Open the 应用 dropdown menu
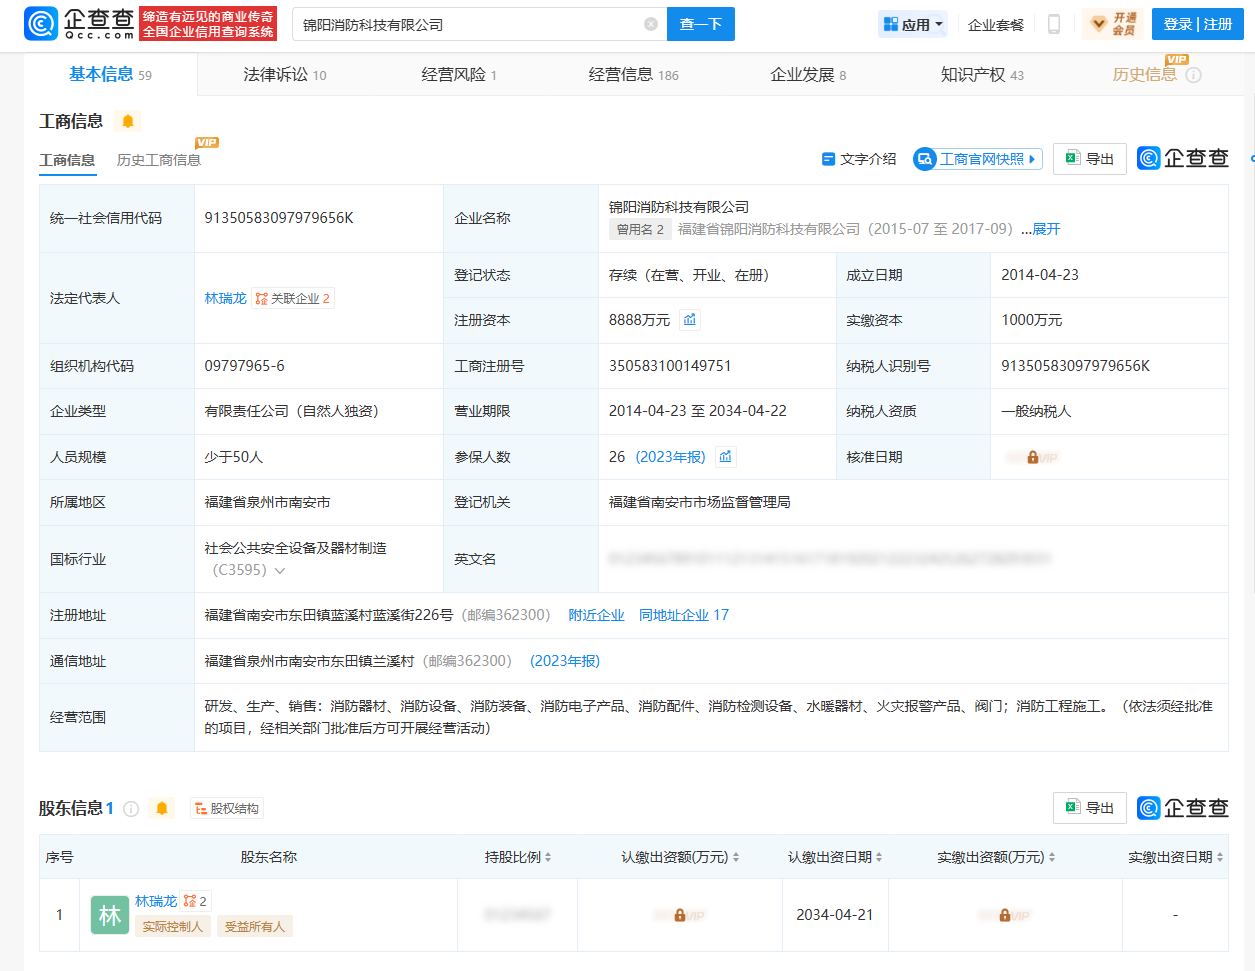Image resolution: width=1255 pixels, height=971 pixels. point(913,24)
